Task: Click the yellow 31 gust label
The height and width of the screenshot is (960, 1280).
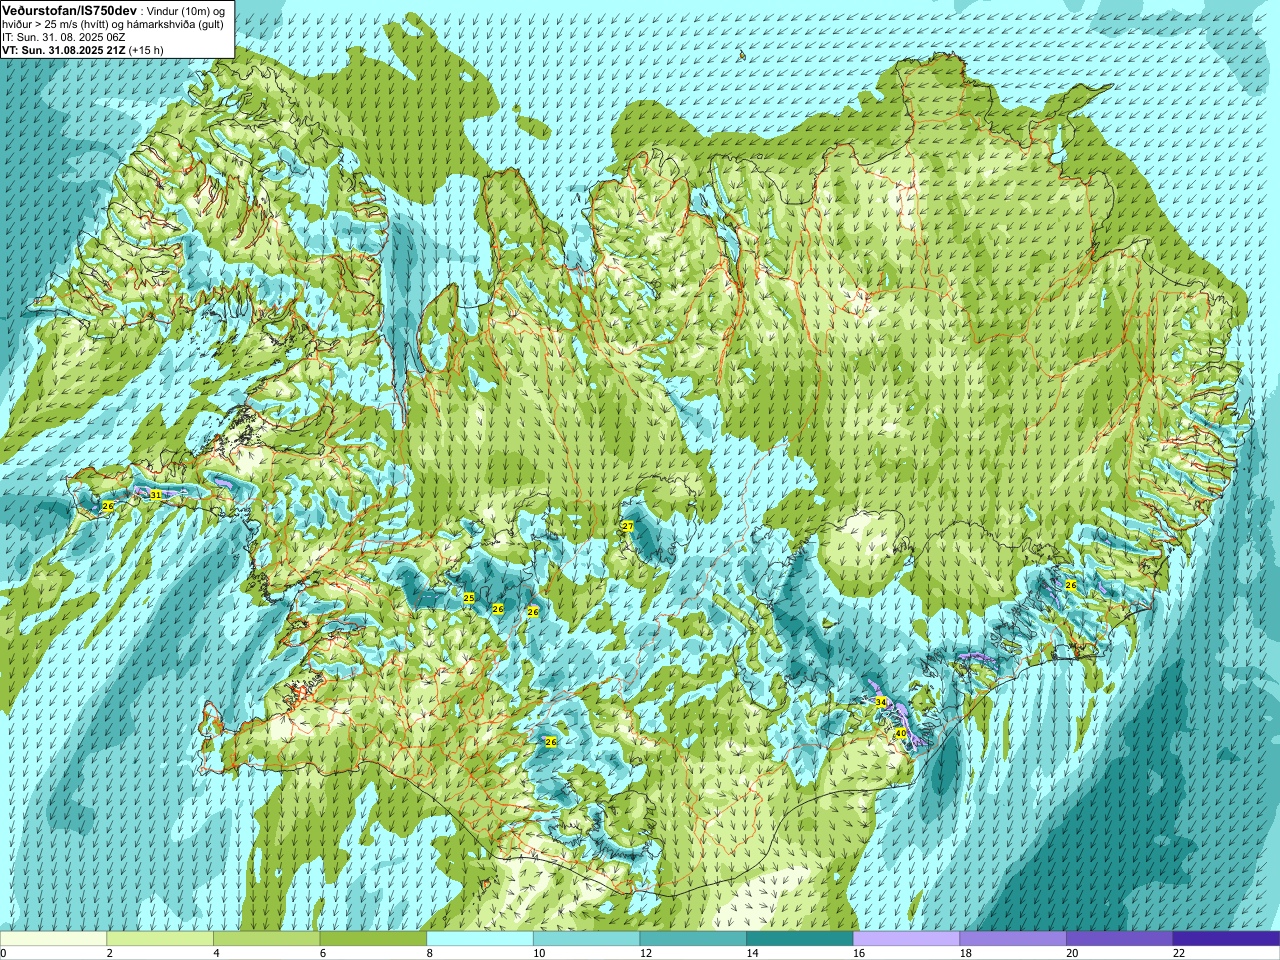Action: (155, 495)
